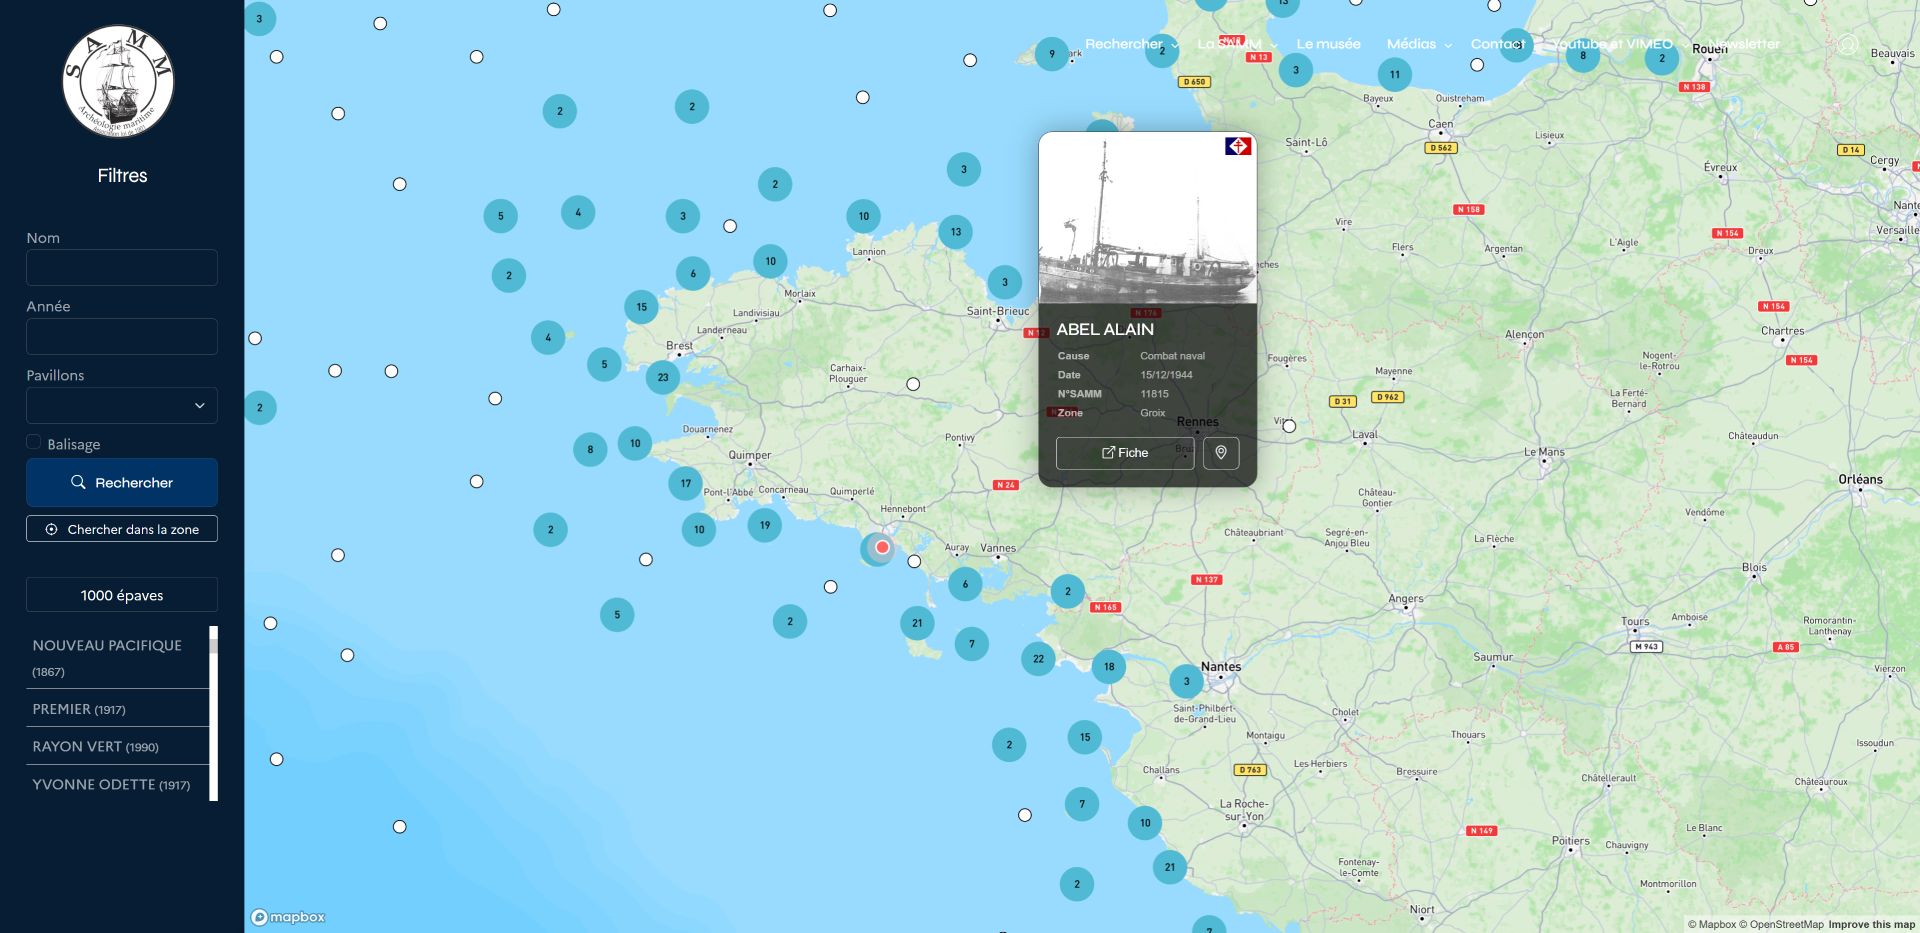Enable the Balisage checkbox

tap(34, 442)
